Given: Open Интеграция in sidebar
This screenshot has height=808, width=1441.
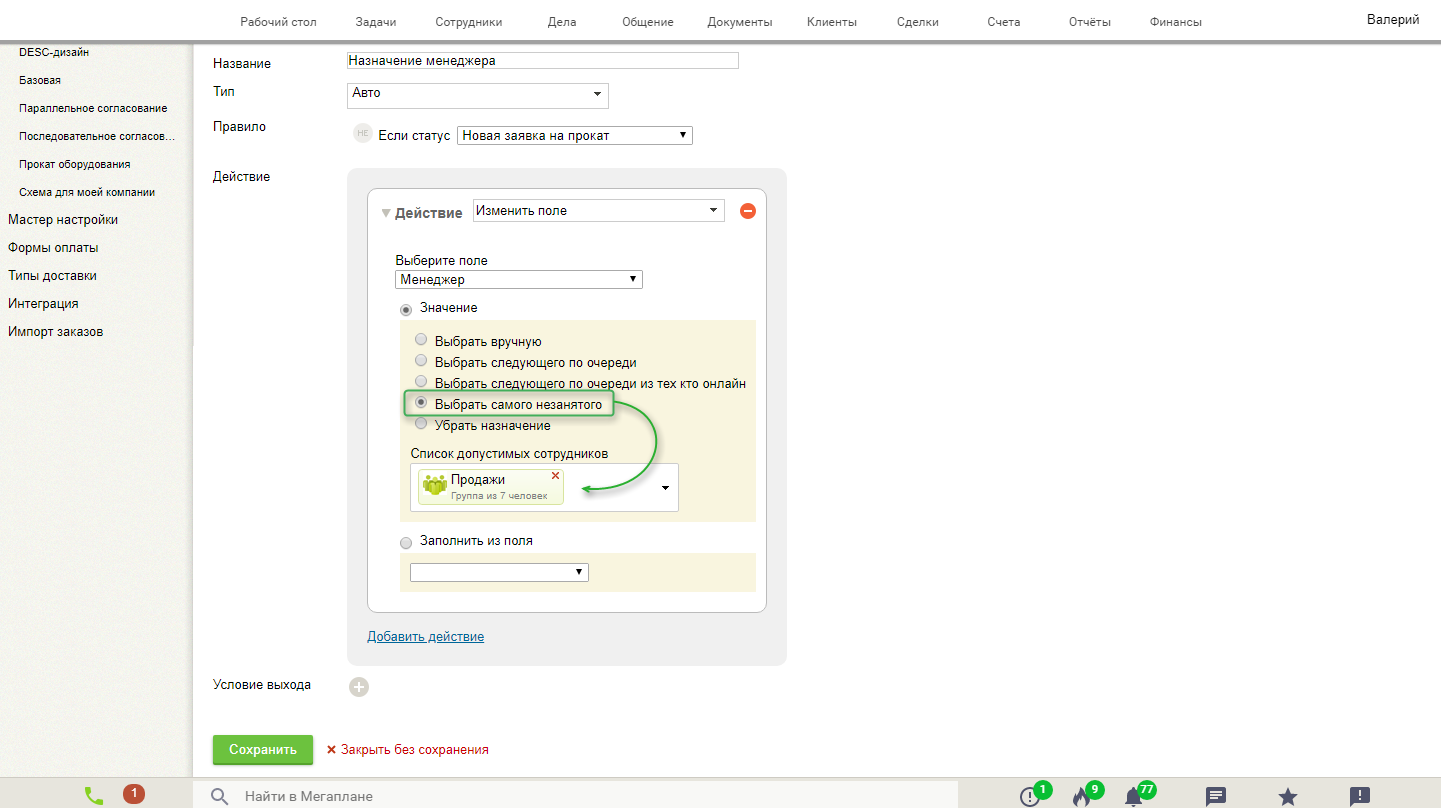Looking at the screenshot, I should click(43, 304).
